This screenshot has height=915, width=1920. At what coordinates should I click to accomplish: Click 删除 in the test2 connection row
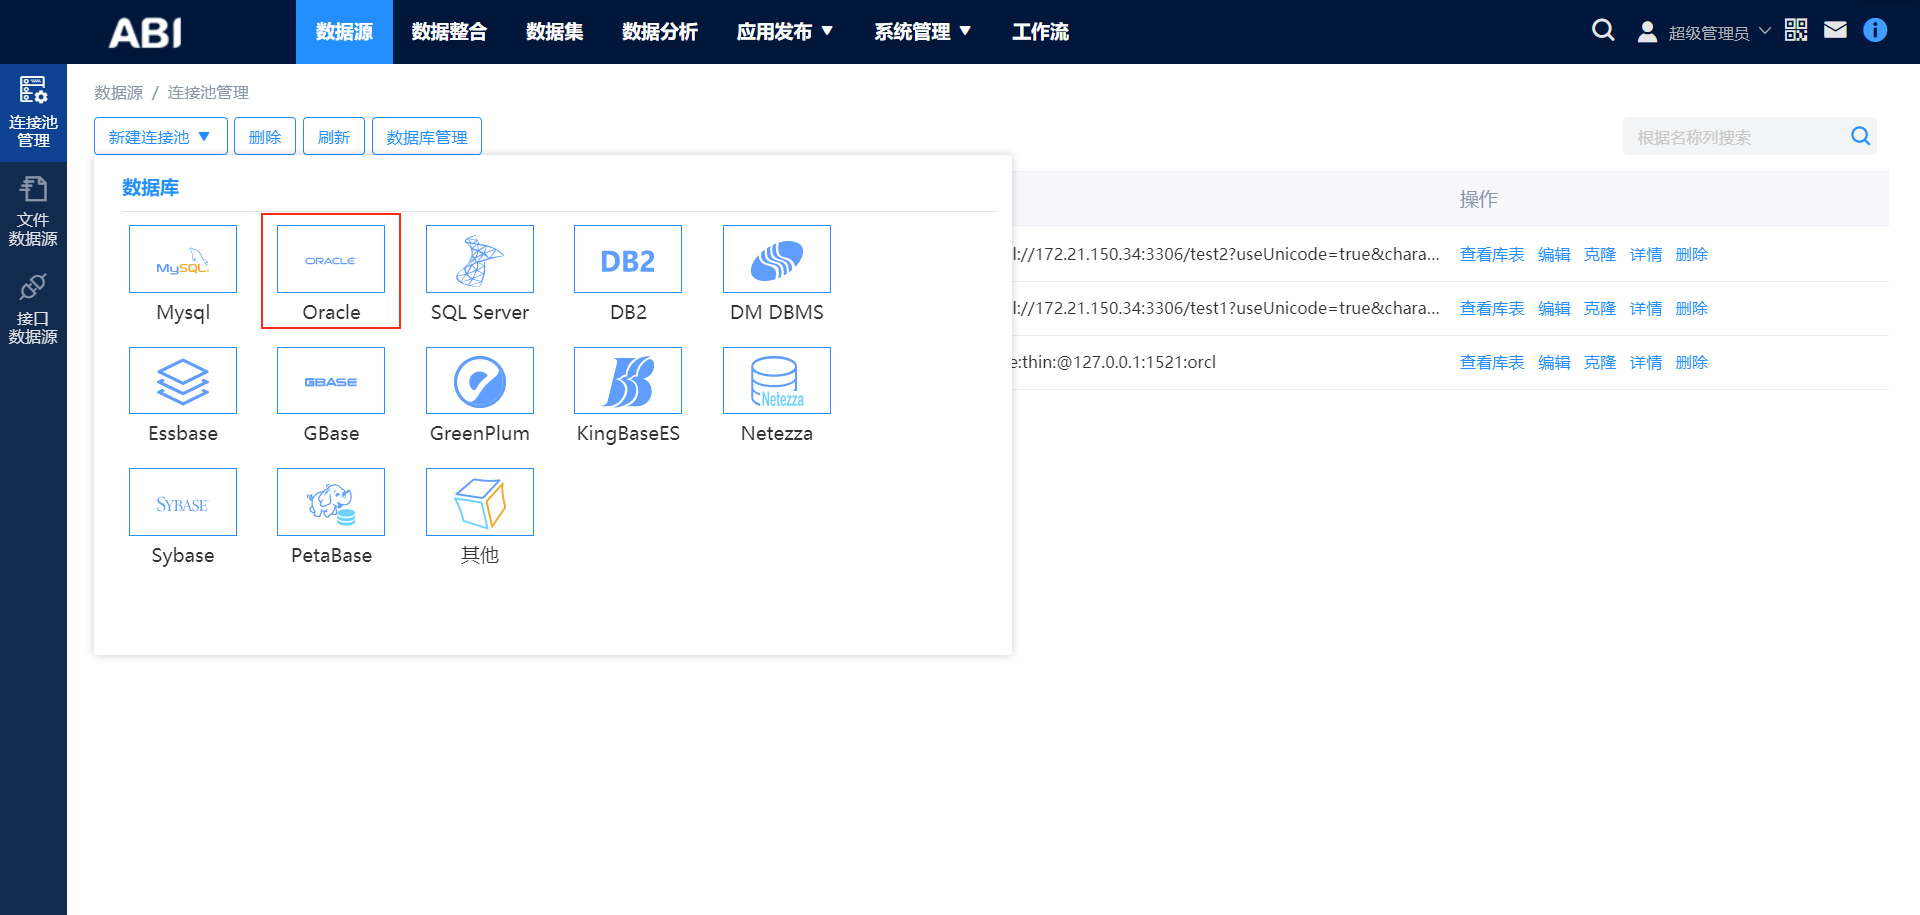[1692, 254]
